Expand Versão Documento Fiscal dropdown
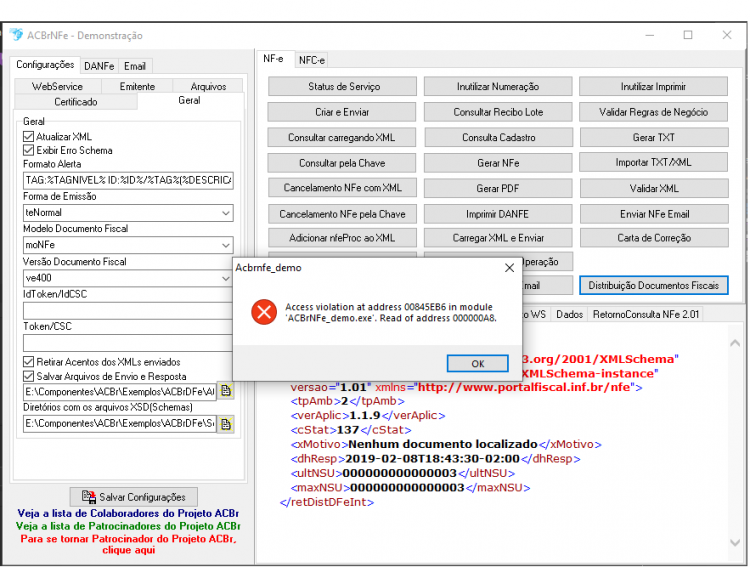Screen dimensions: 750x567 pos(226,278)
